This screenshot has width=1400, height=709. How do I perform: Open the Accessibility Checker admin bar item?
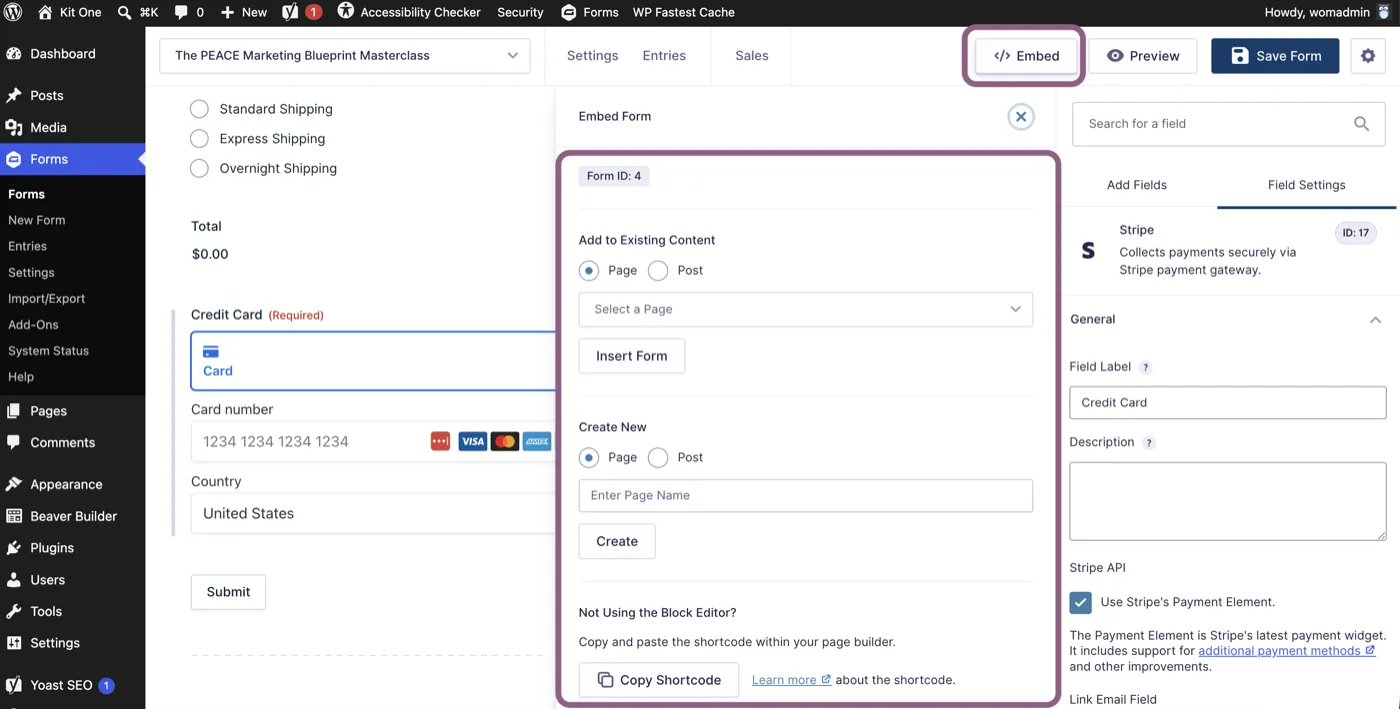(409, 12)
